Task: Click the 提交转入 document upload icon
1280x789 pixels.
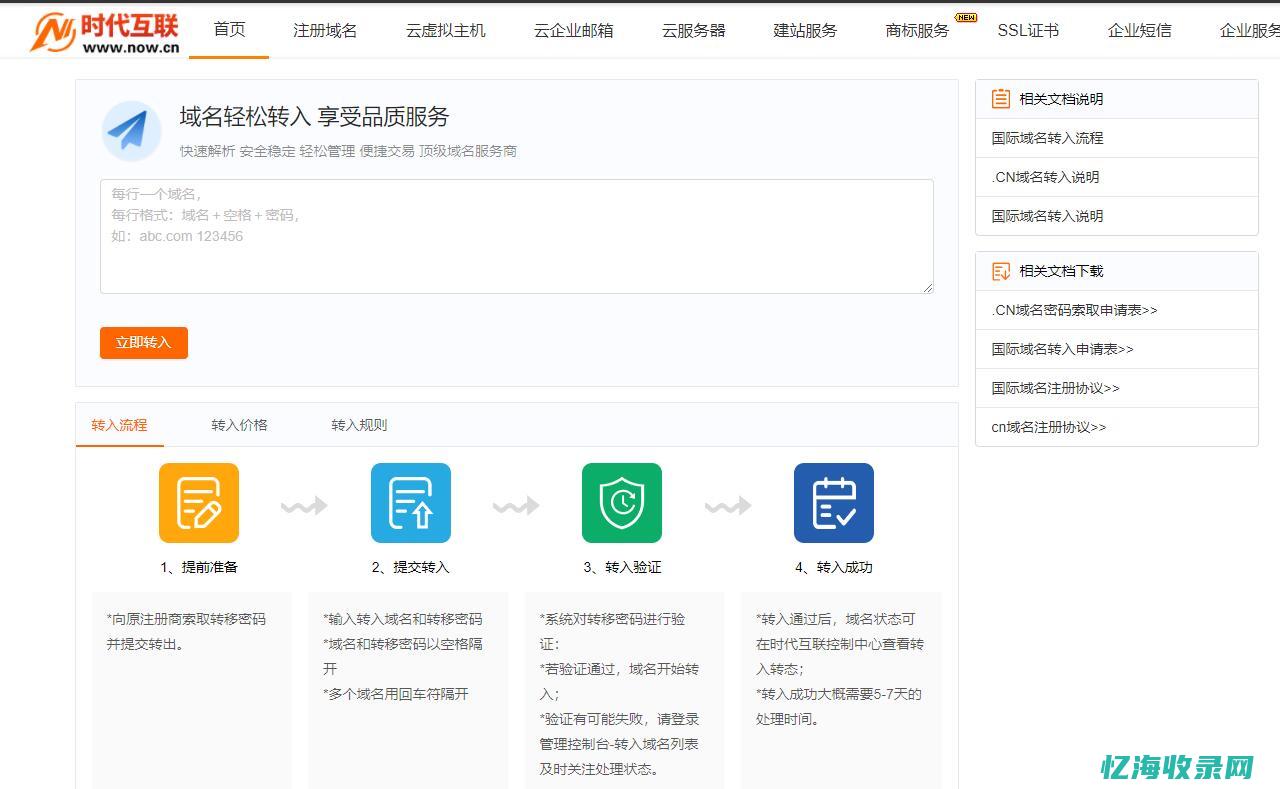Action: [x=410, y=502]
